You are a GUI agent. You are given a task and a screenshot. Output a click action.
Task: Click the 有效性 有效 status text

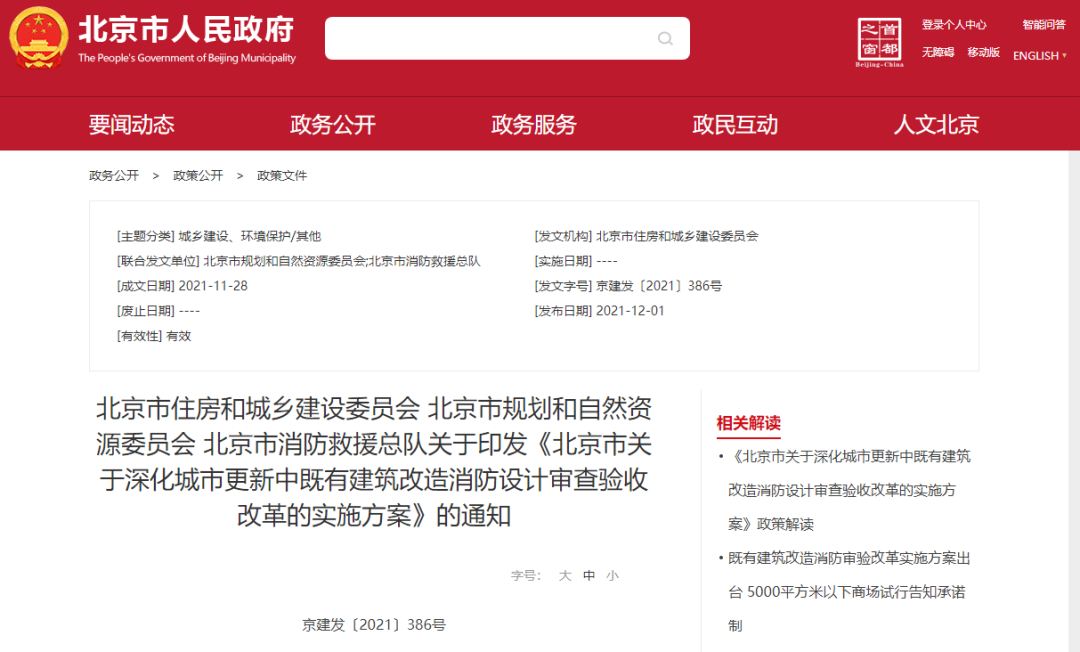point(154,336)
